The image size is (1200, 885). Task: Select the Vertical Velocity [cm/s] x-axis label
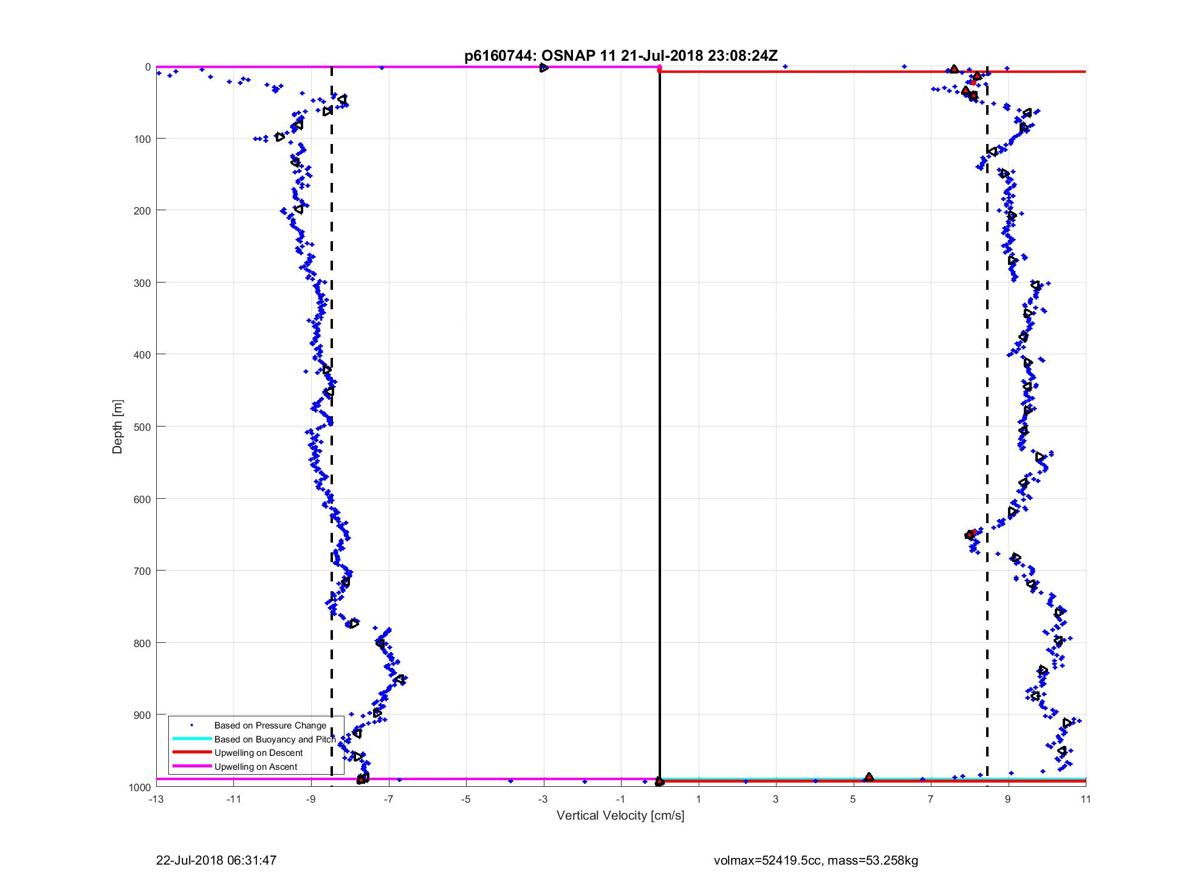(620, 816)
